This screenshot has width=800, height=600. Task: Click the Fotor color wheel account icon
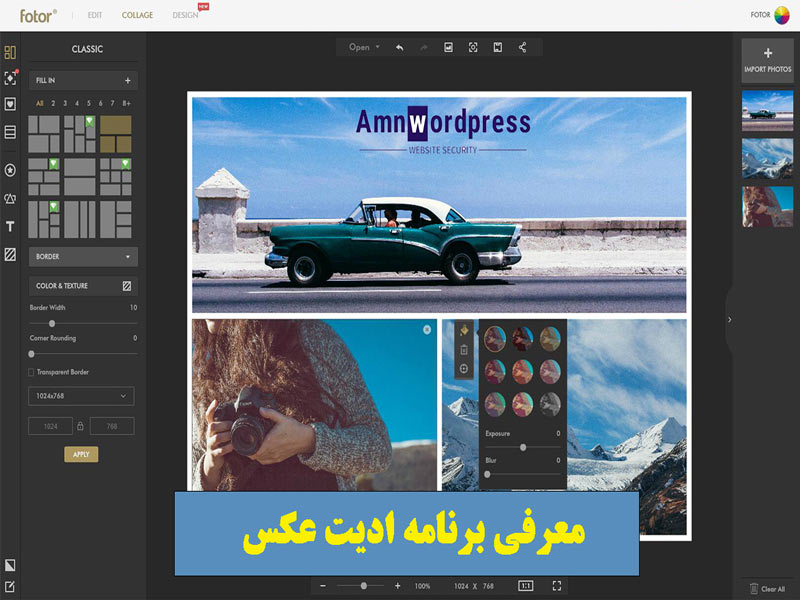coord(782,15)
